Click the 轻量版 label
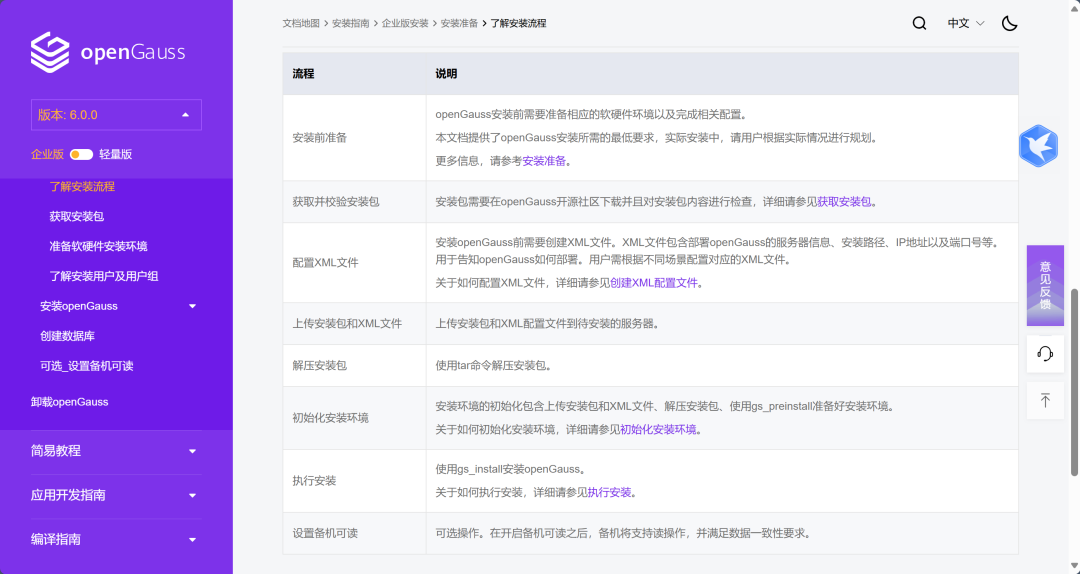 (116, 154)
